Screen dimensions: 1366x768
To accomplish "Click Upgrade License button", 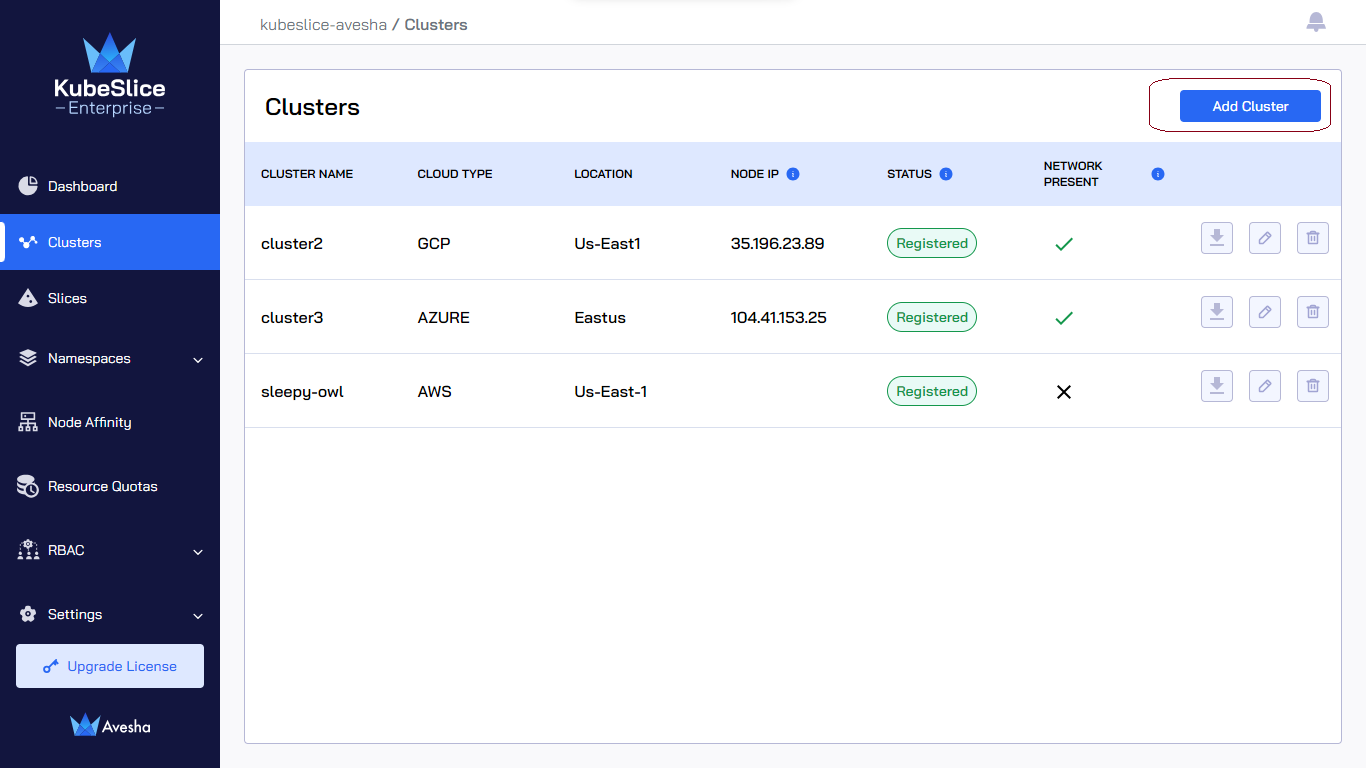I will point(110,666).
